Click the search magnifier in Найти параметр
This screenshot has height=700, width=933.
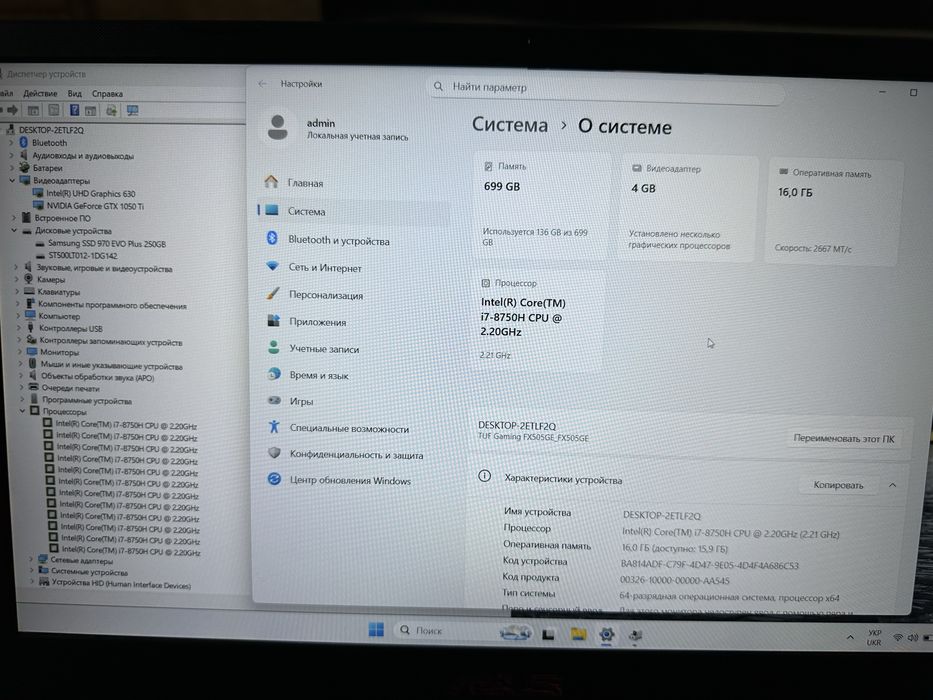click(439, 86)
